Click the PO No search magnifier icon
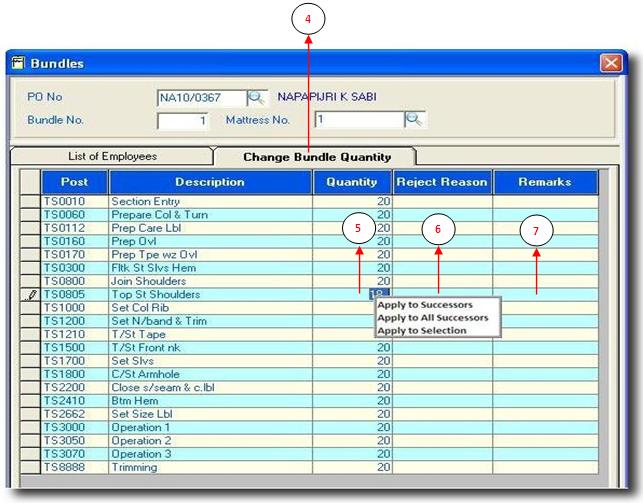This screenshot has height=503, width=643. tap(257, 98)
